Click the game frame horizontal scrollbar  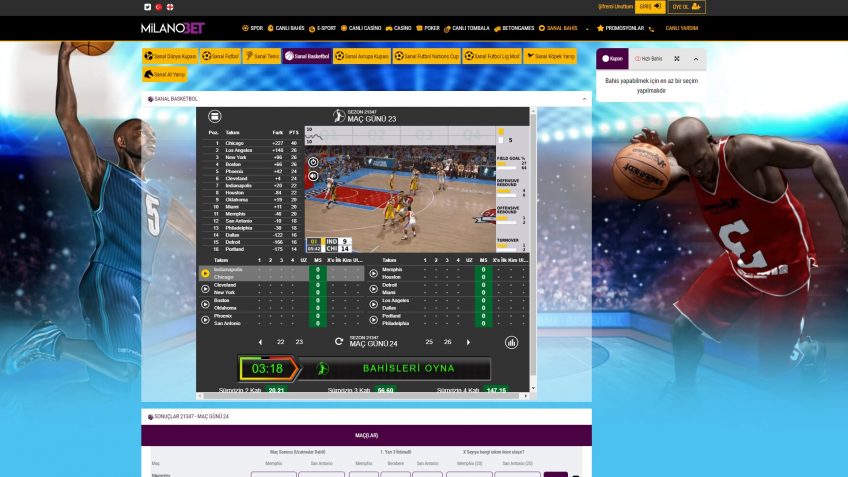tap(362, 396)
